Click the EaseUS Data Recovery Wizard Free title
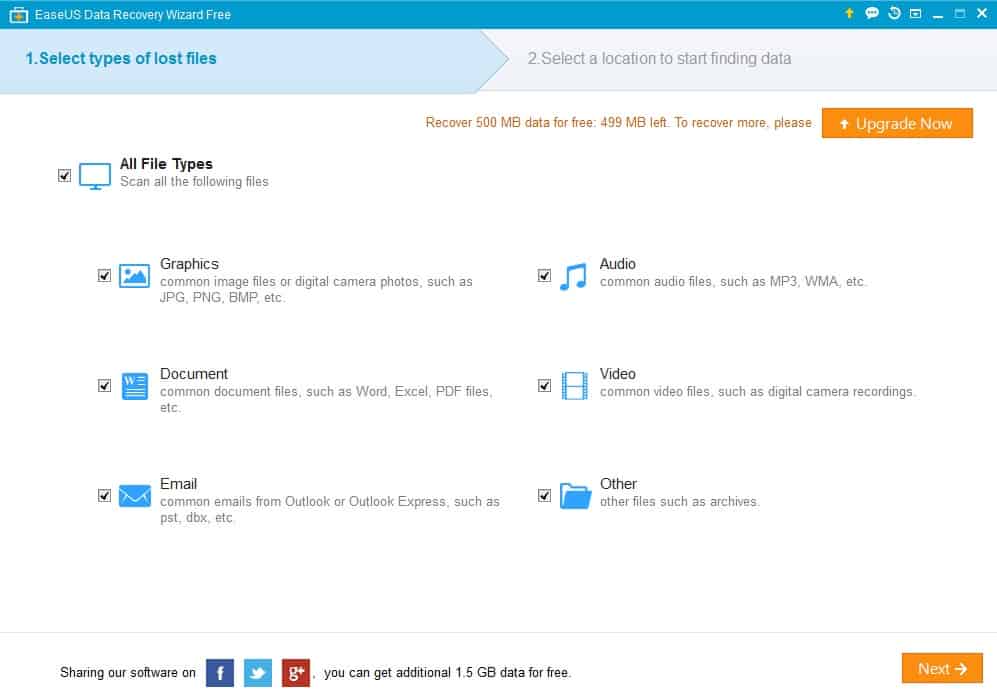 [133, 15]
